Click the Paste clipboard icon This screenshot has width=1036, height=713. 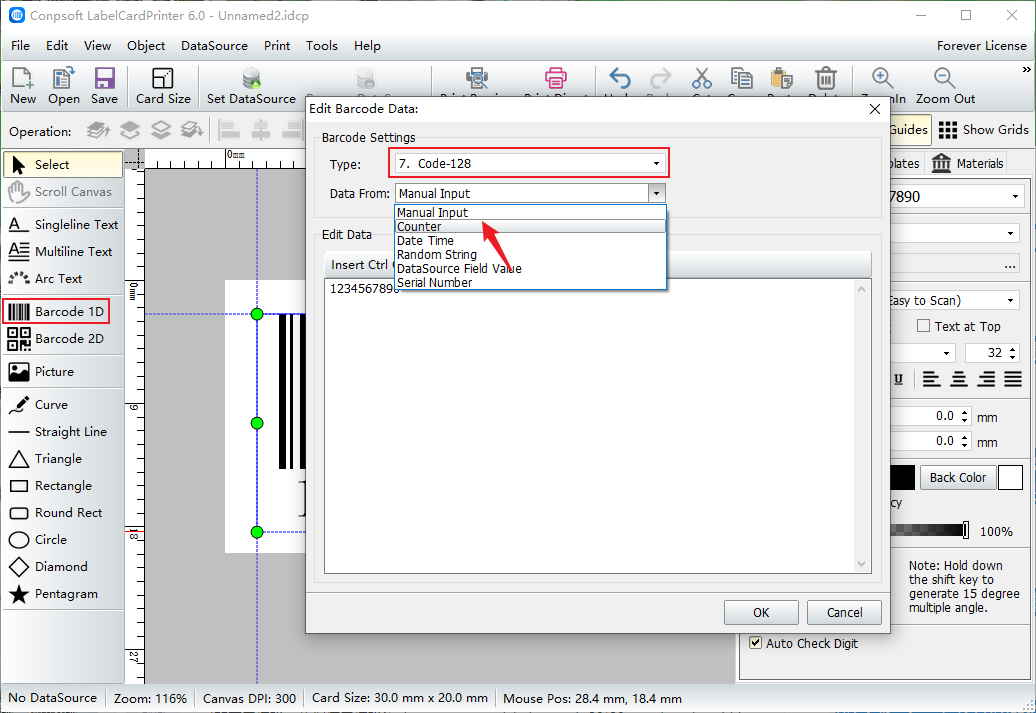pos(782,79)
